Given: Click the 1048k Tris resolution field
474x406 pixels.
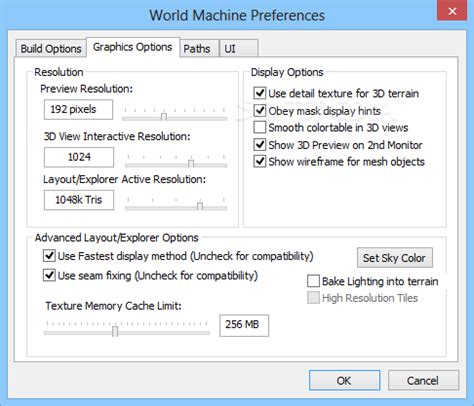Looking at the screenshot, I should pyautogui.click(x=79, y=200).
